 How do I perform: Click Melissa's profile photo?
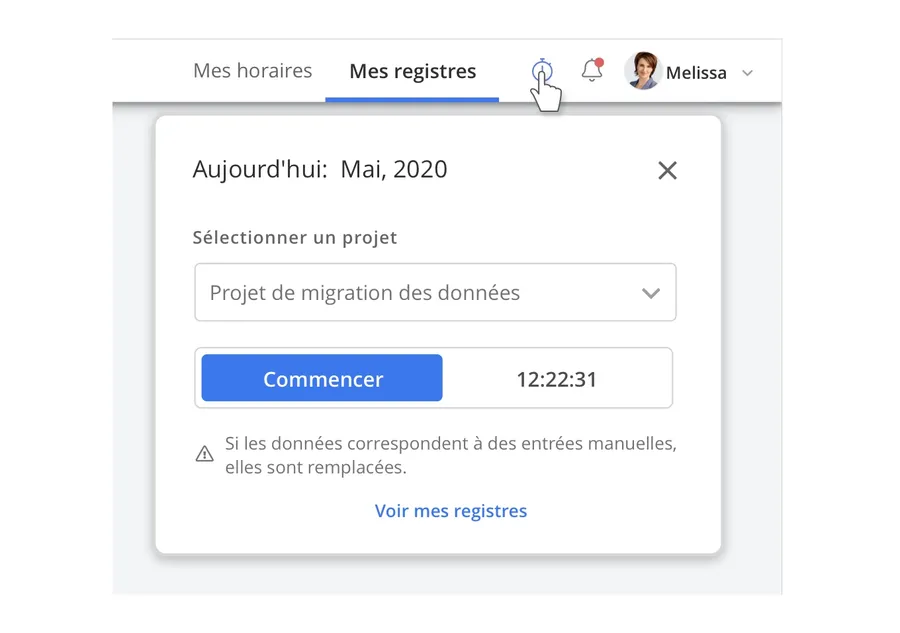tap(642, 71)
